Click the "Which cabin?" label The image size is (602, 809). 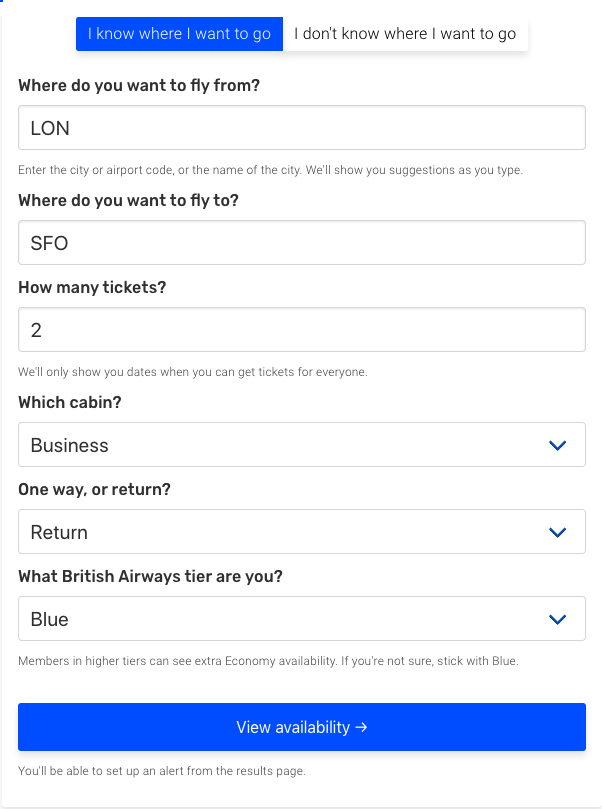[x=69, y=402]
